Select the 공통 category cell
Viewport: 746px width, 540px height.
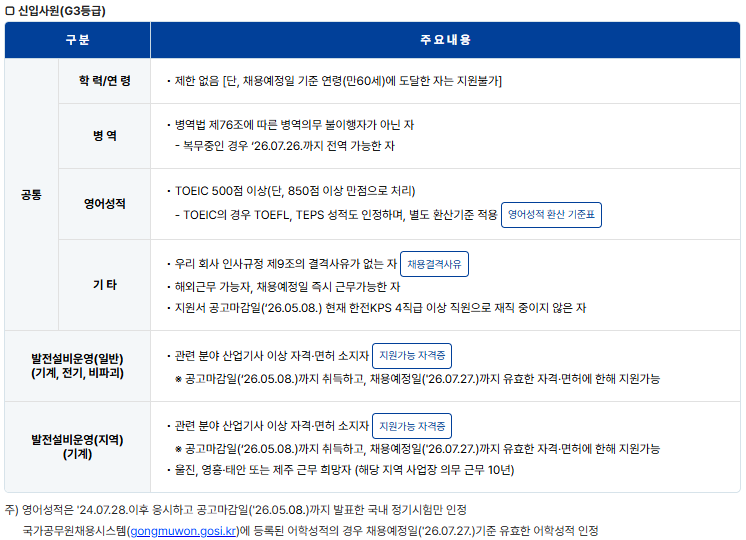[31, 195]
